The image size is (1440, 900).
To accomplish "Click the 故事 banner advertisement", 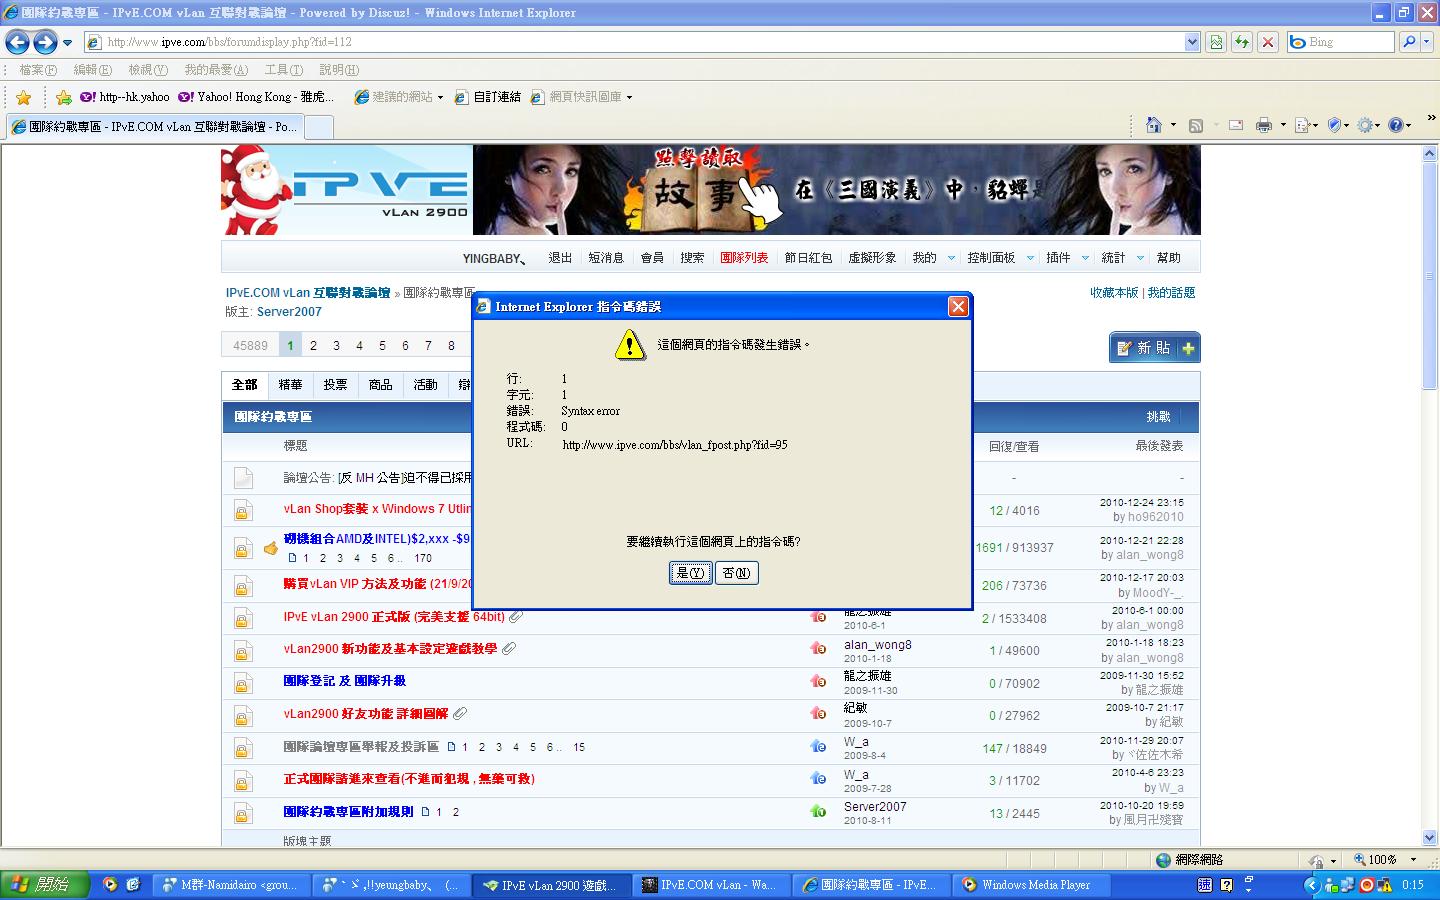I will [x=836, y=190].
